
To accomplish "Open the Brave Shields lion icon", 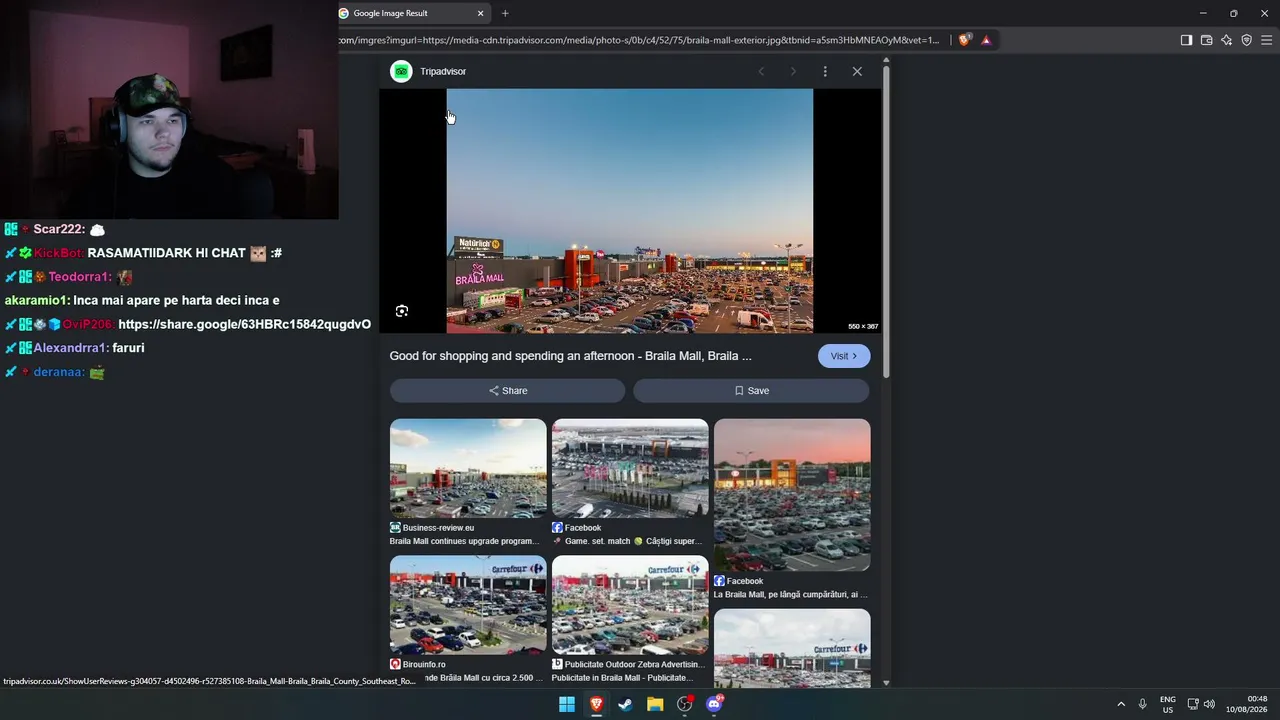I will (964, 40).
